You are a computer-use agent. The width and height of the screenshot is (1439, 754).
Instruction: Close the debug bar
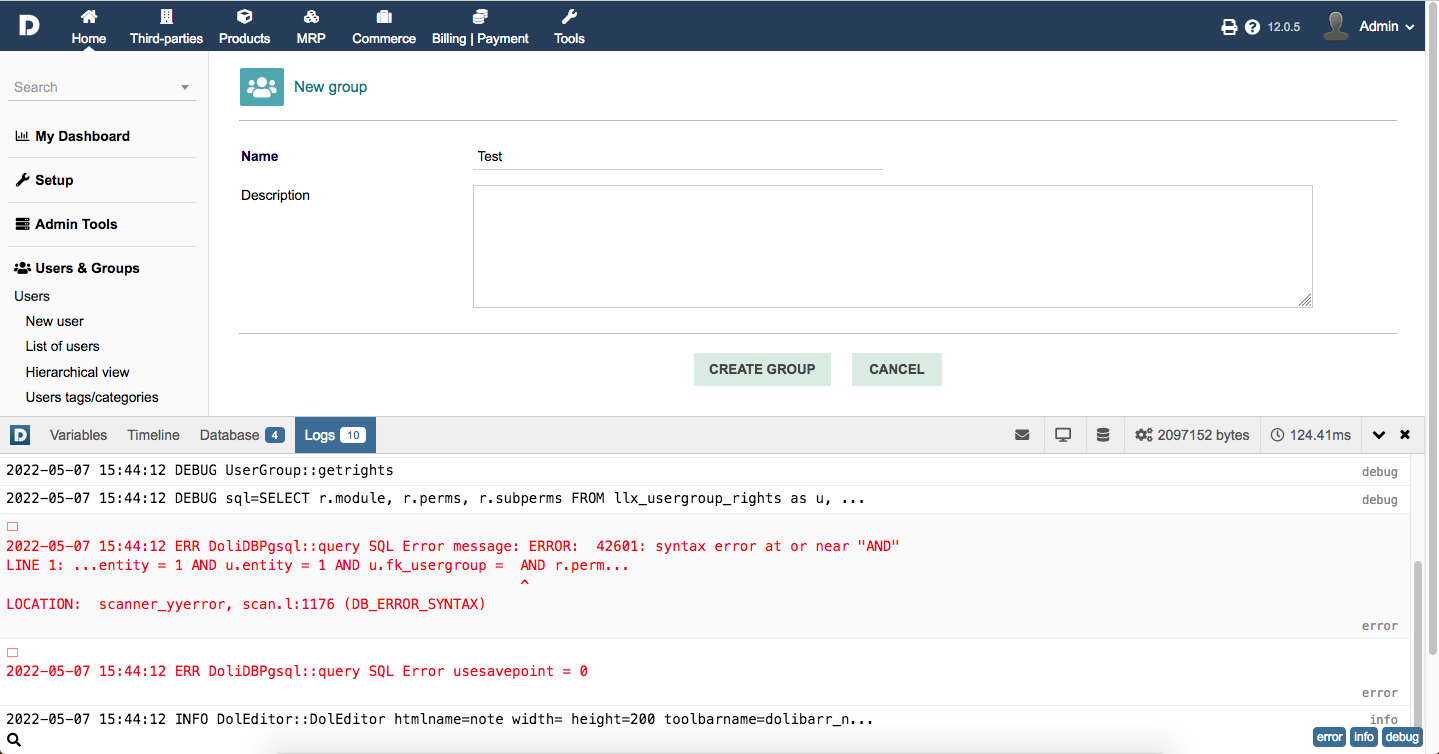click(x=1405, y=435)
